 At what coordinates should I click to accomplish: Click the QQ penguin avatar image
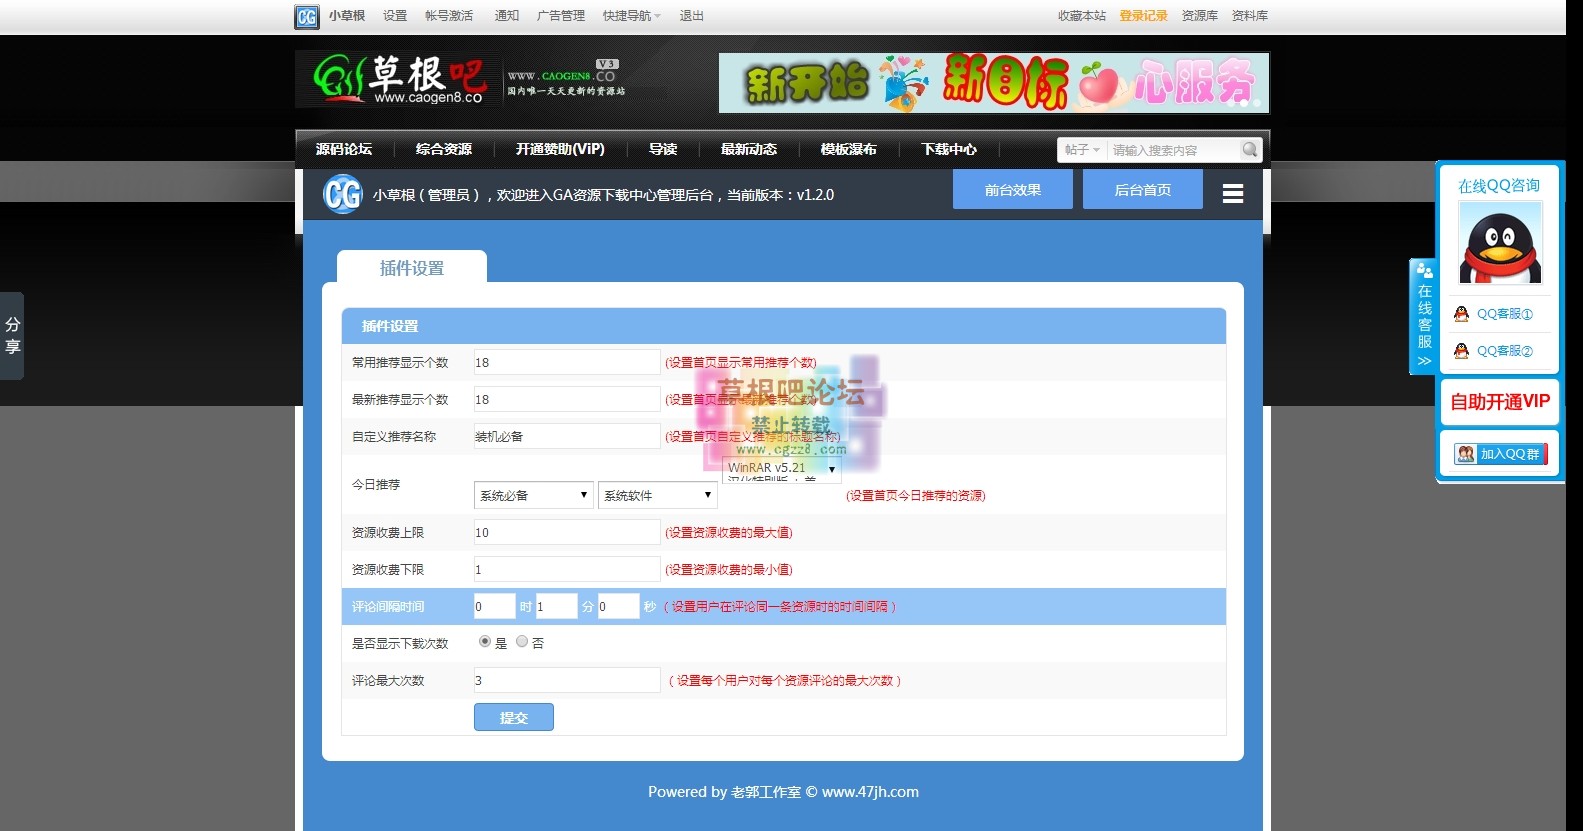point(1500,243)
